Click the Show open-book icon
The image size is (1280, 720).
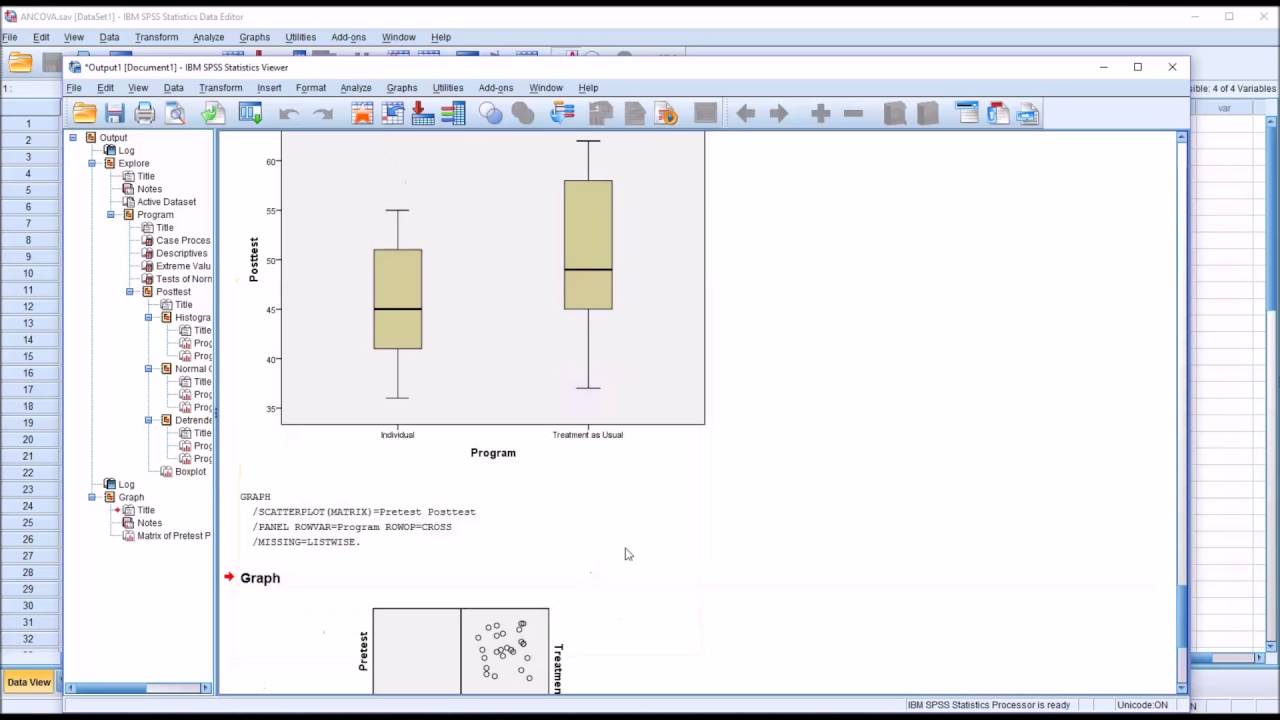point(895,114)
